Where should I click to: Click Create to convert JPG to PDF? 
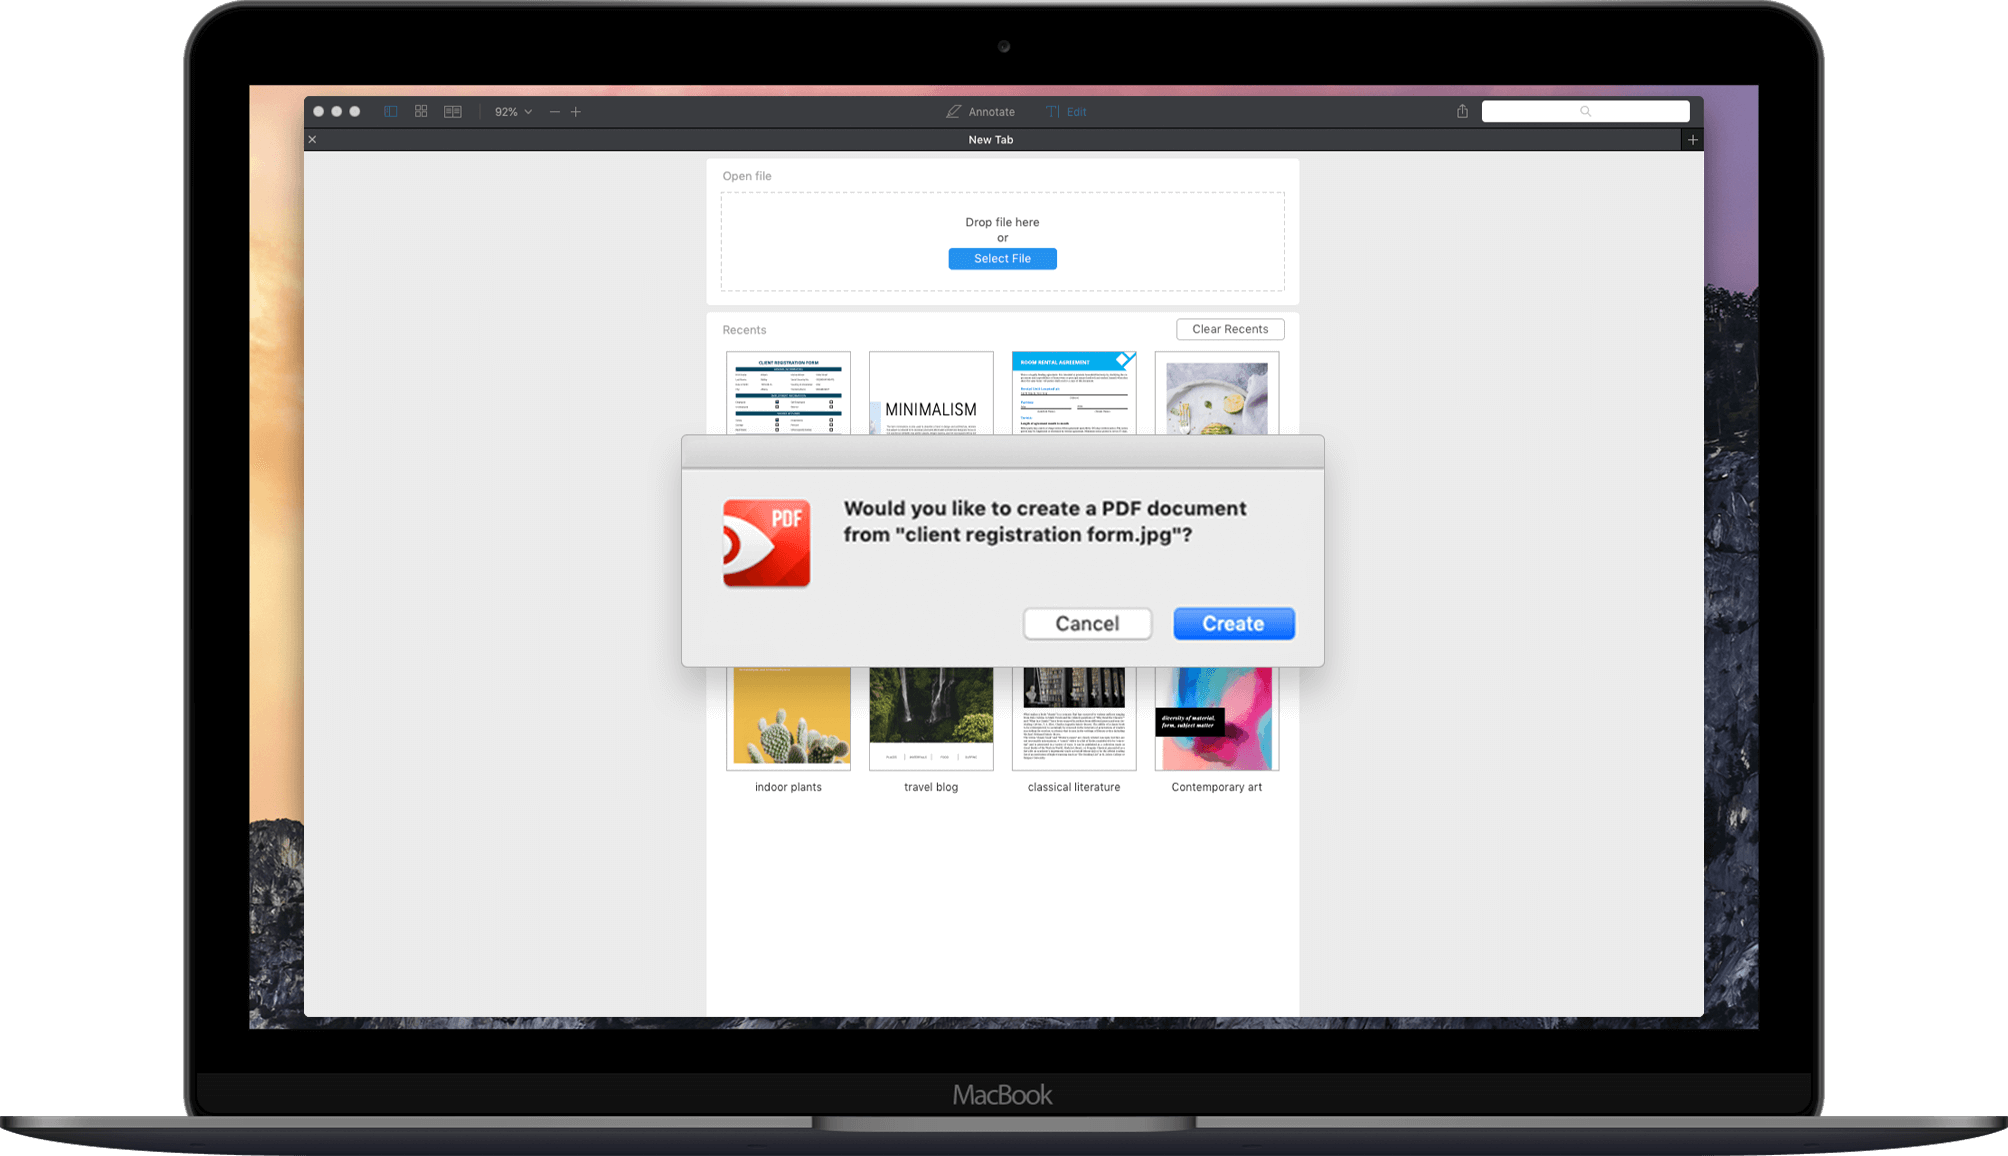pyautogui.click(x=1232, y=622)
